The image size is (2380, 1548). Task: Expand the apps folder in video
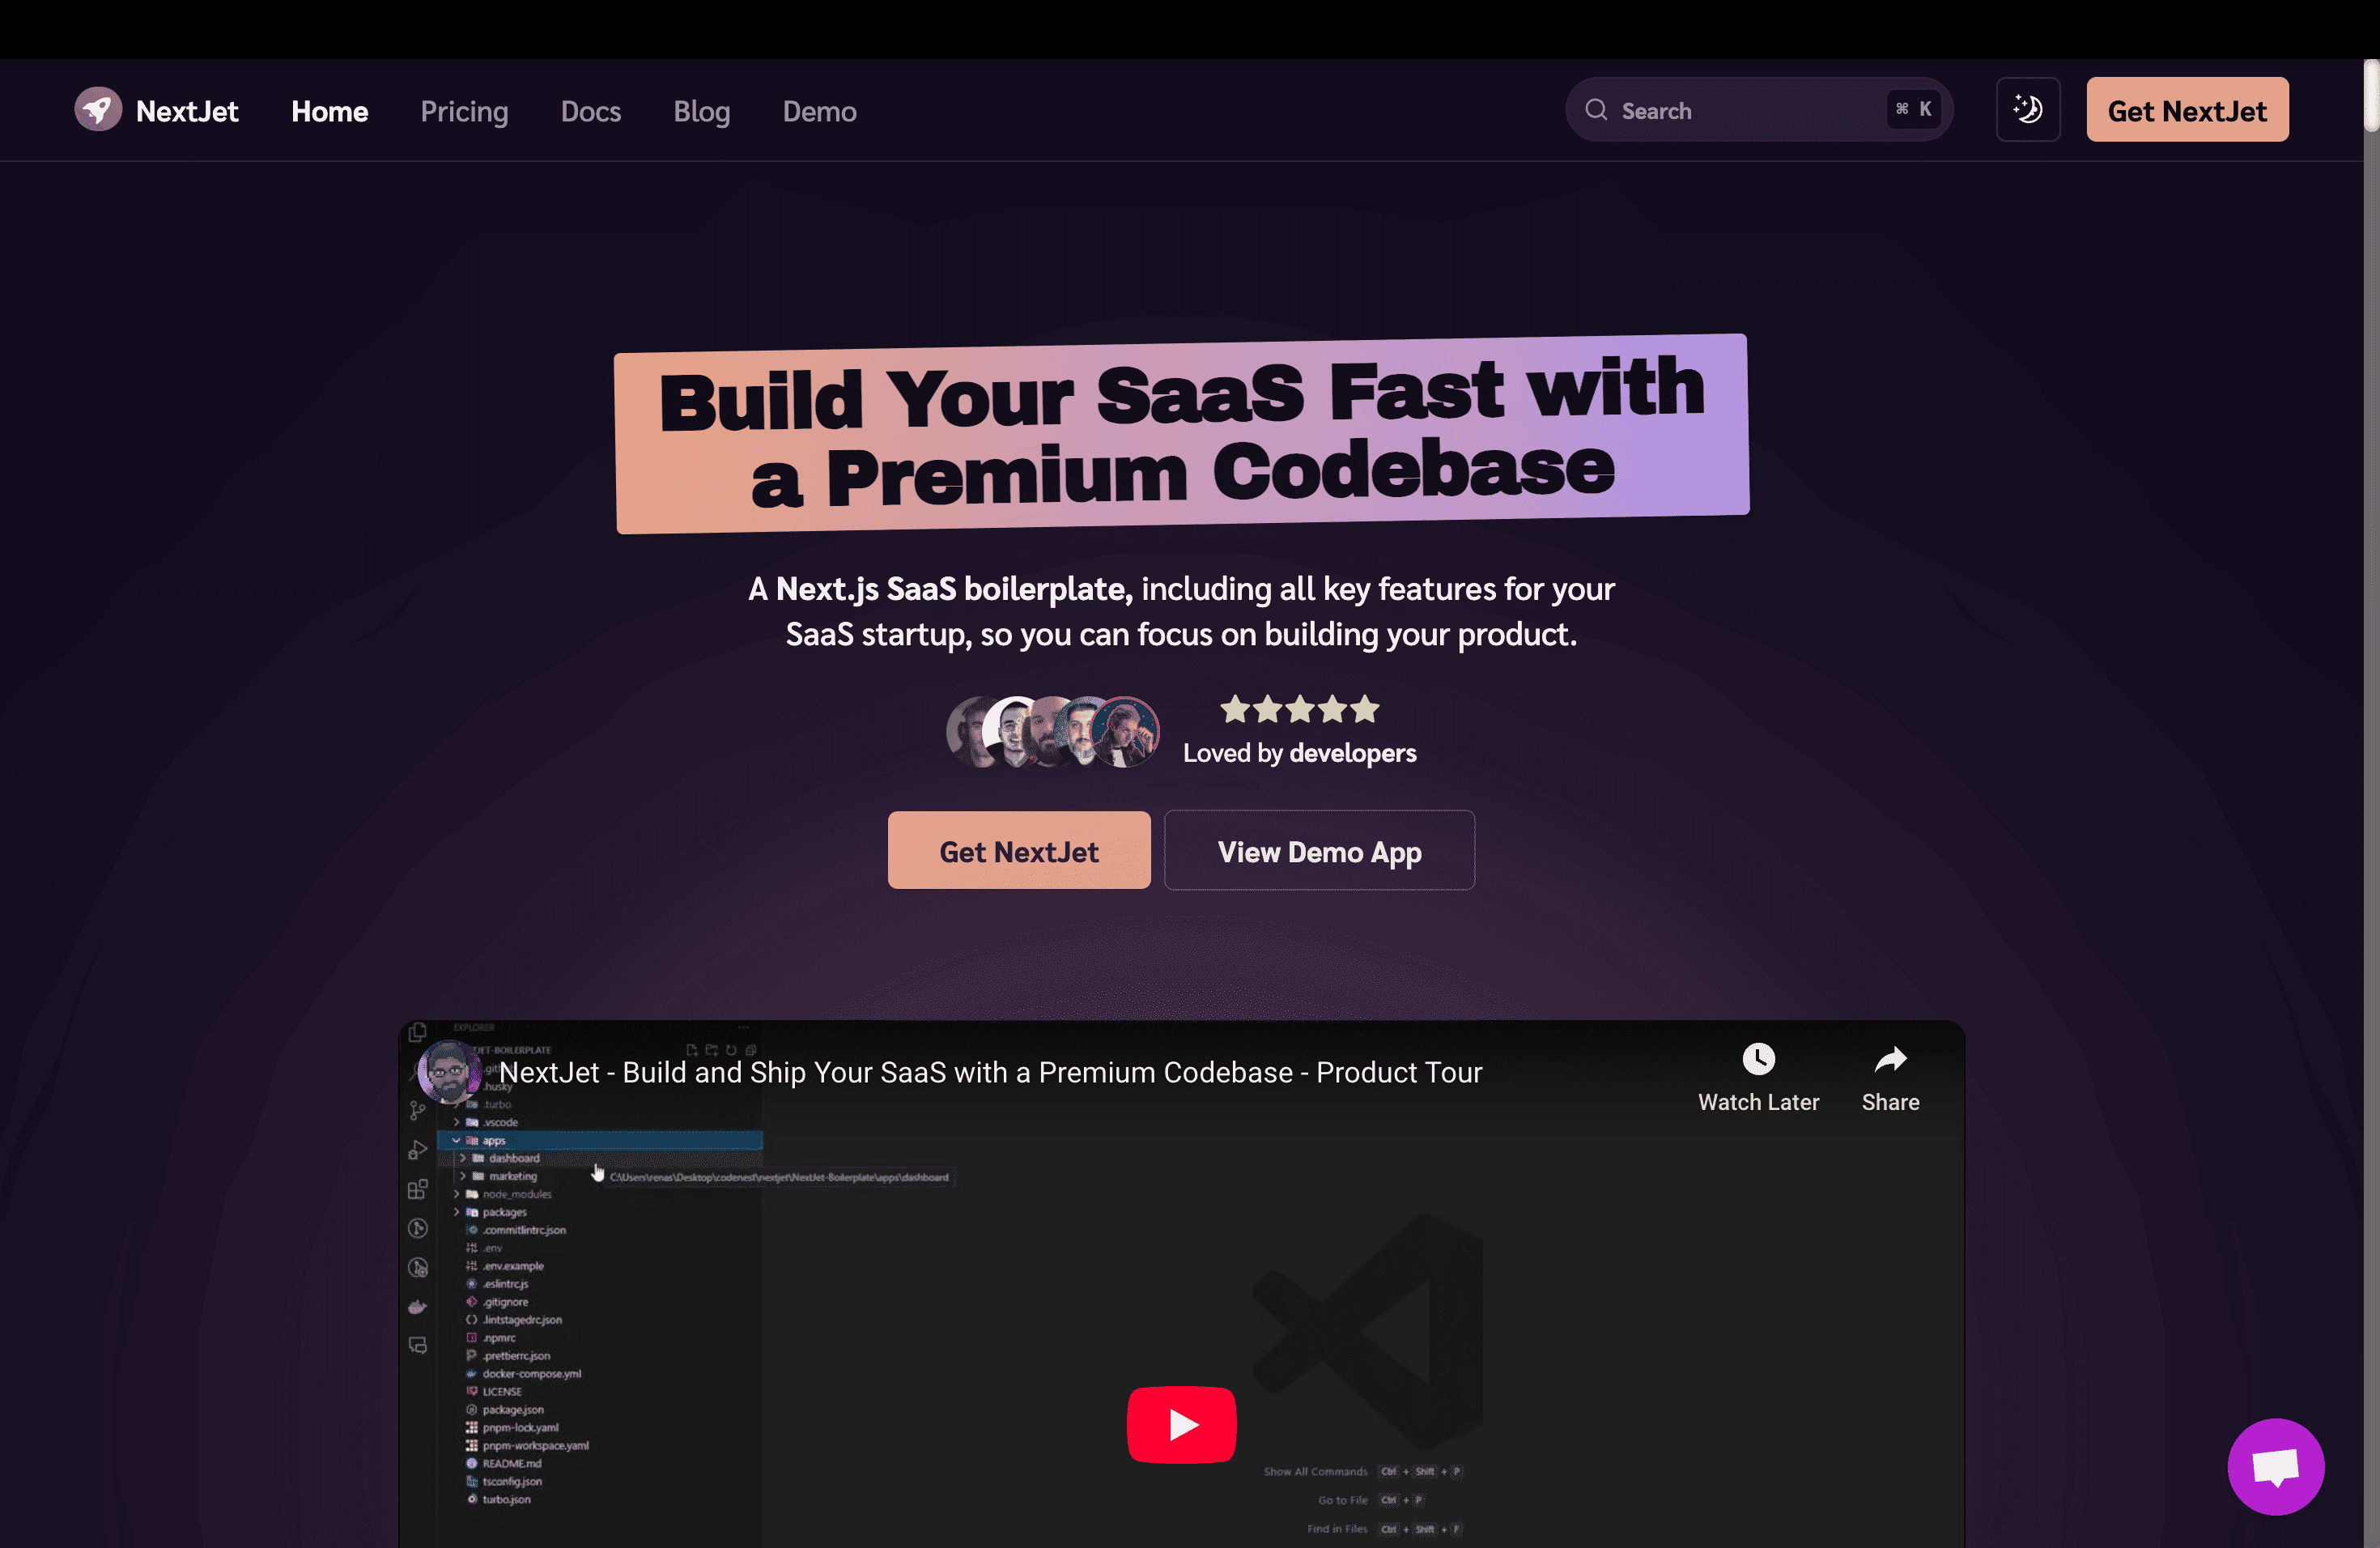click(x=600, y=1140)
